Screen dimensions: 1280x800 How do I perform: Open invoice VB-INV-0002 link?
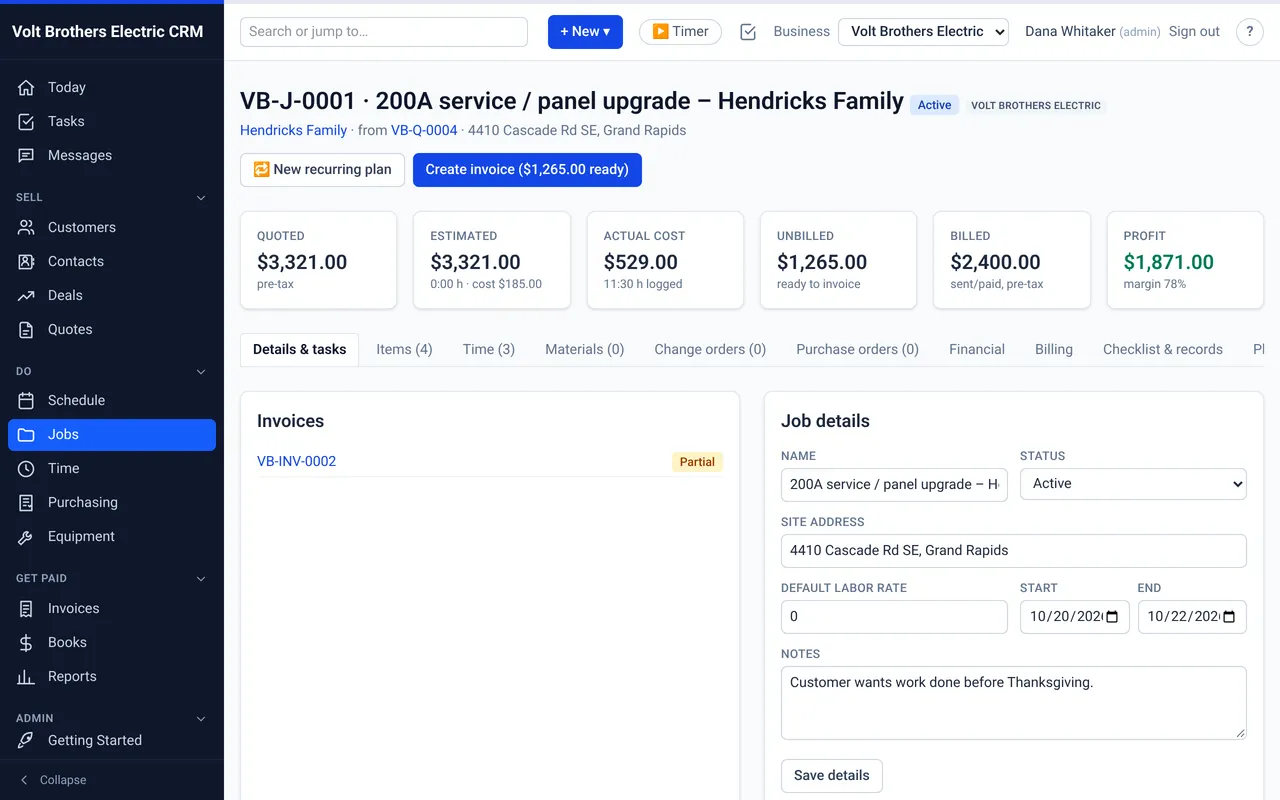(x=296, y=461)
